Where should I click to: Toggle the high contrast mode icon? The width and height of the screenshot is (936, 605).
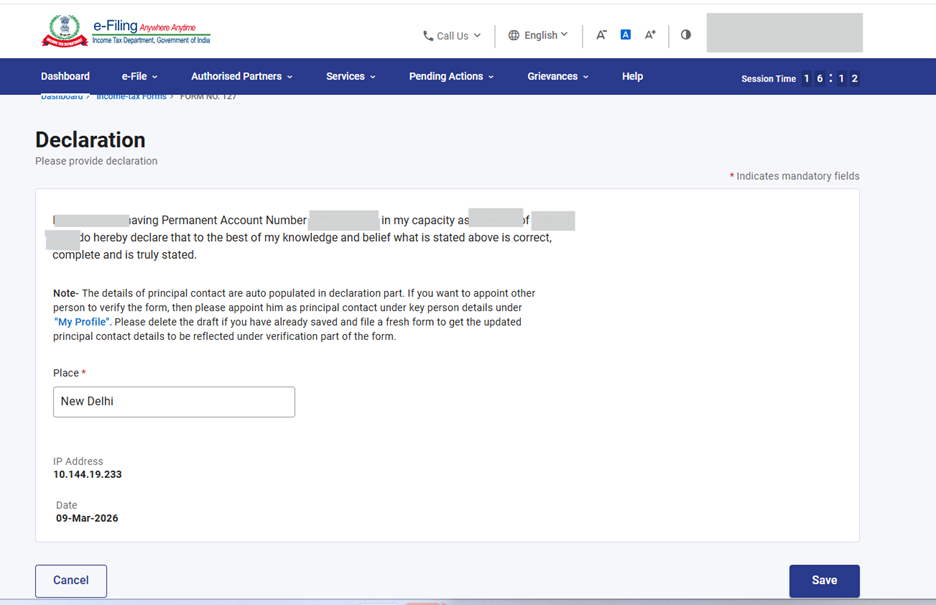(686, 35)
